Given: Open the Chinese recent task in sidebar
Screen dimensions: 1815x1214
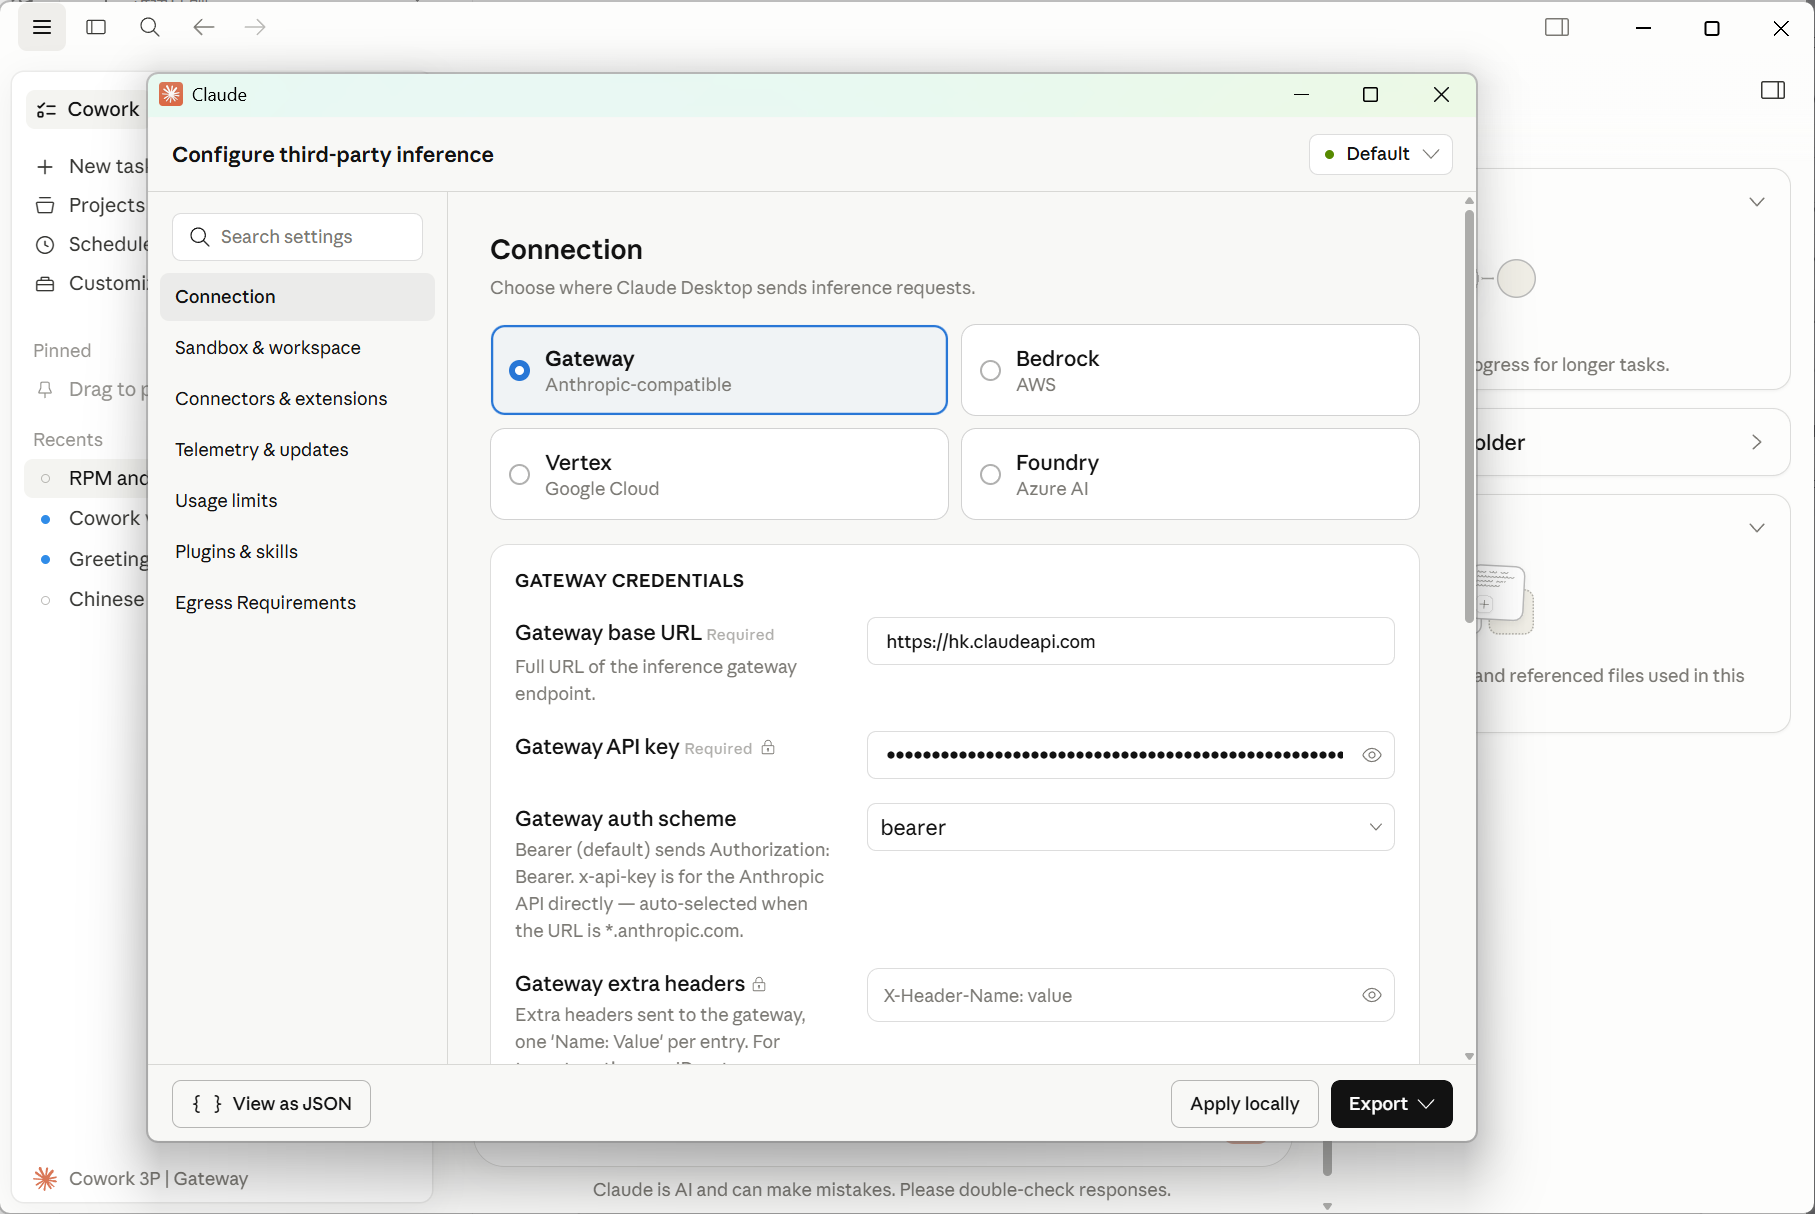Looking at the screenshot, I should (88, 599).
